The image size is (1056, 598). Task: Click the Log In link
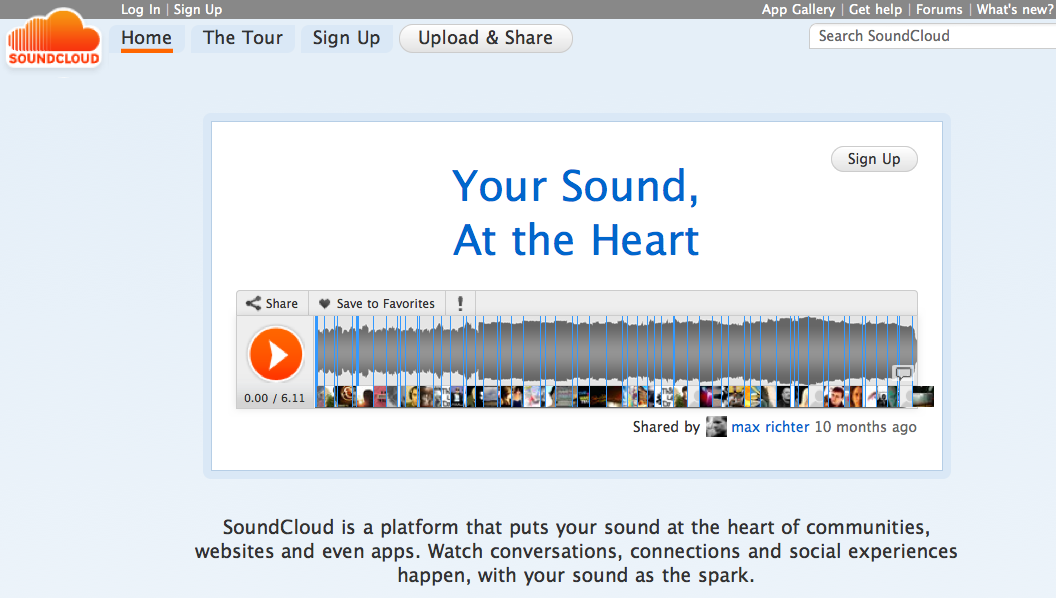[x=141, y=9]
